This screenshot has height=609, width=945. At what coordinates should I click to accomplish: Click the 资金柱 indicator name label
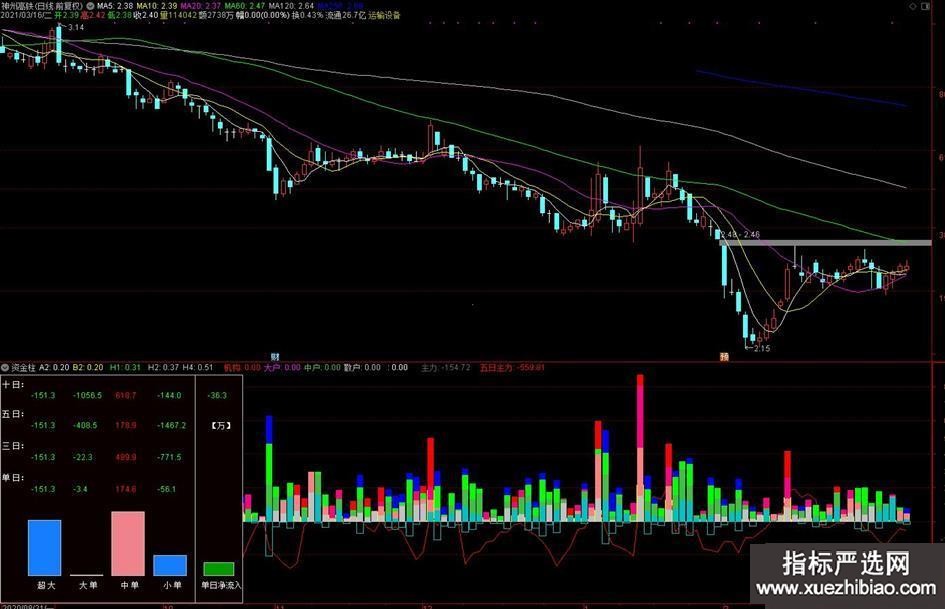pyautogui.click(x=23, y=367)
